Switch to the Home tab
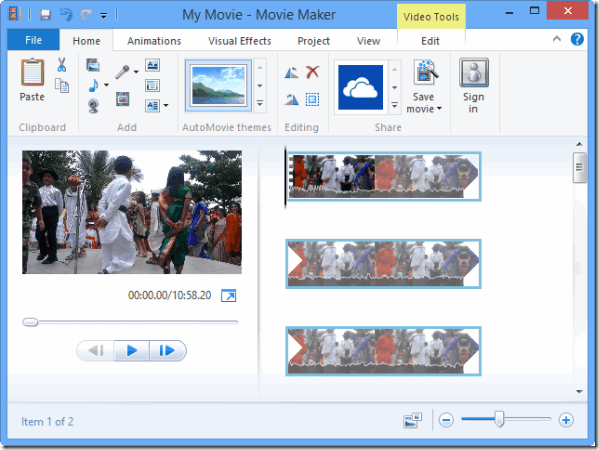 click(x=86, y=41)
